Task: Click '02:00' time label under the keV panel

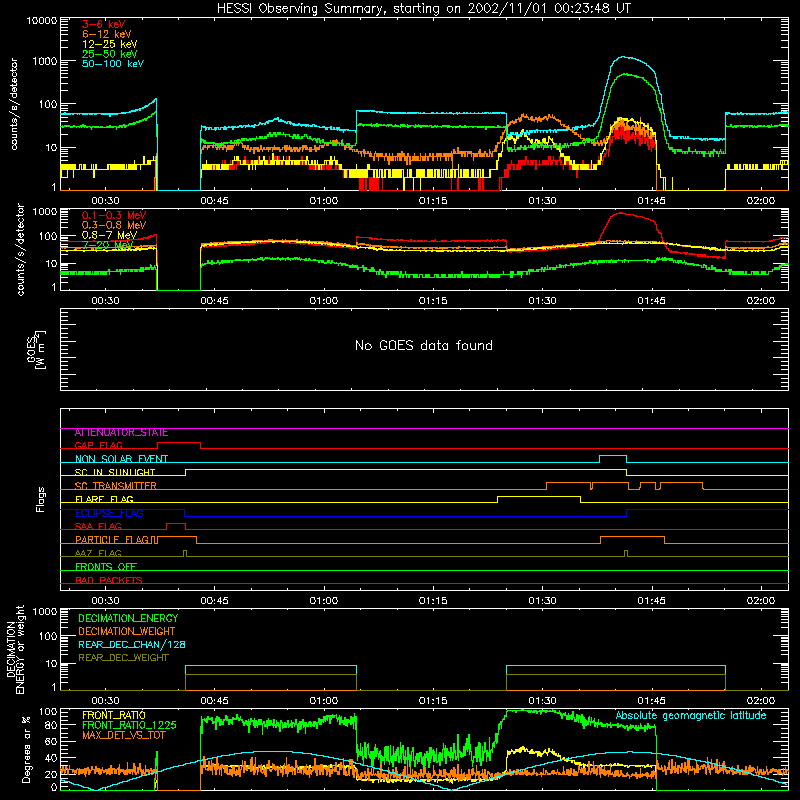Action: (x=760, y=201)
